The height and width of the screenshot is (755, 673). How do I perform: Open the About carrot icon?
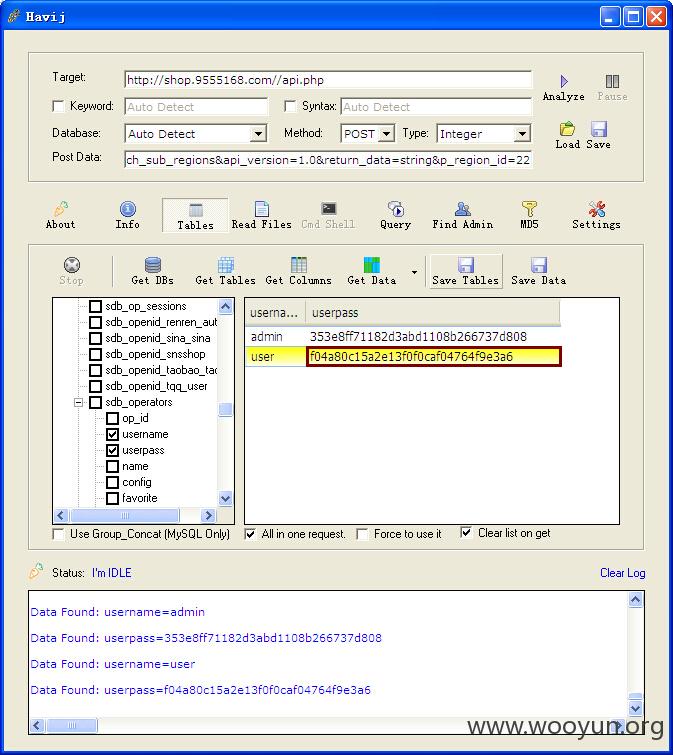click(x=61, y=209)
